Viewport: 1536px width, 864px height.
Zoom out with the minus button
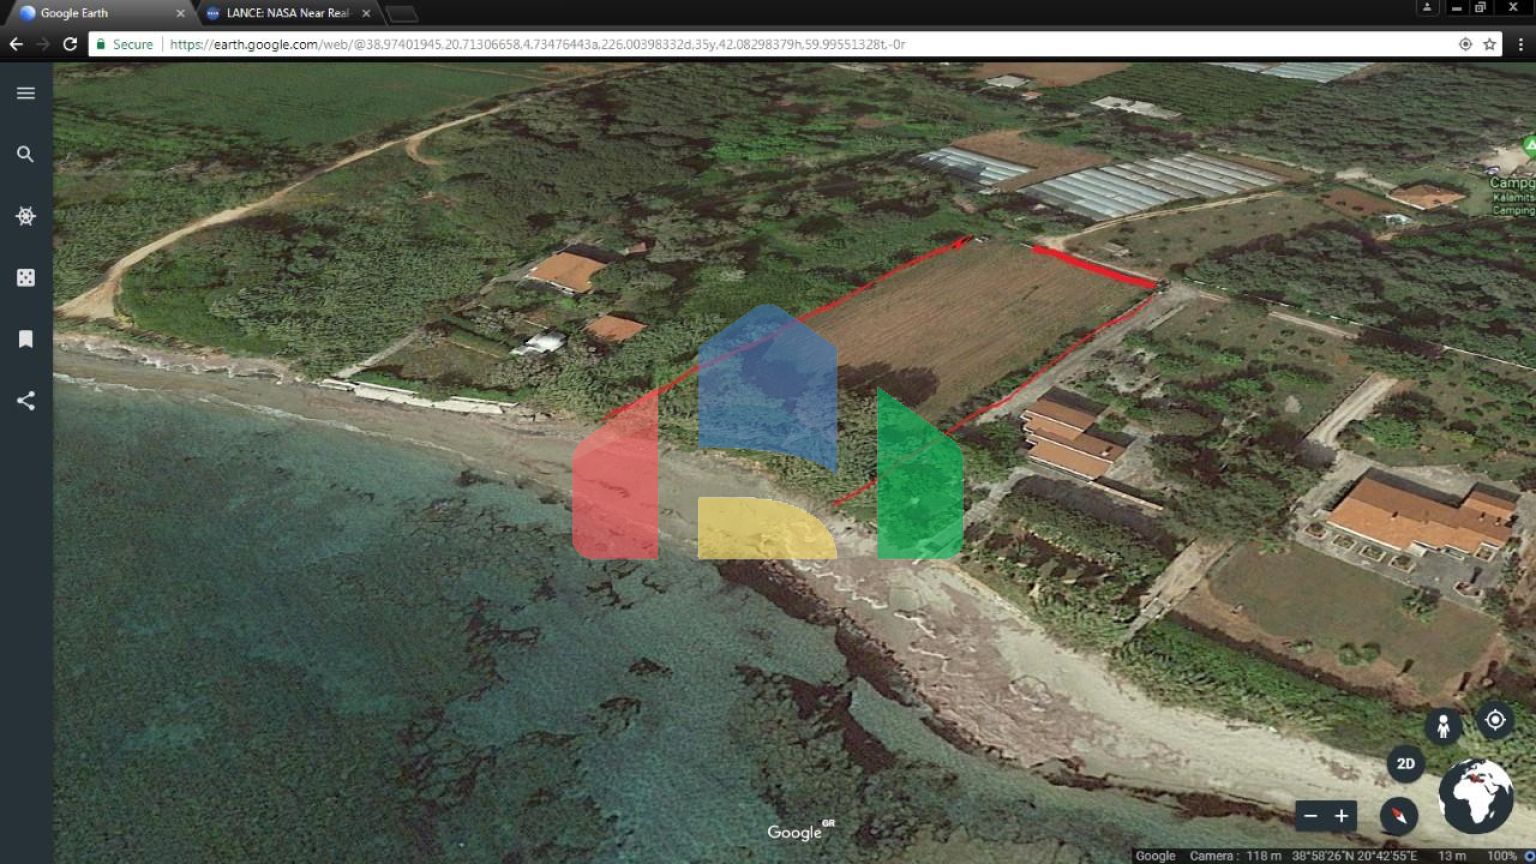pyautogui.click(x=1310, y=816)
